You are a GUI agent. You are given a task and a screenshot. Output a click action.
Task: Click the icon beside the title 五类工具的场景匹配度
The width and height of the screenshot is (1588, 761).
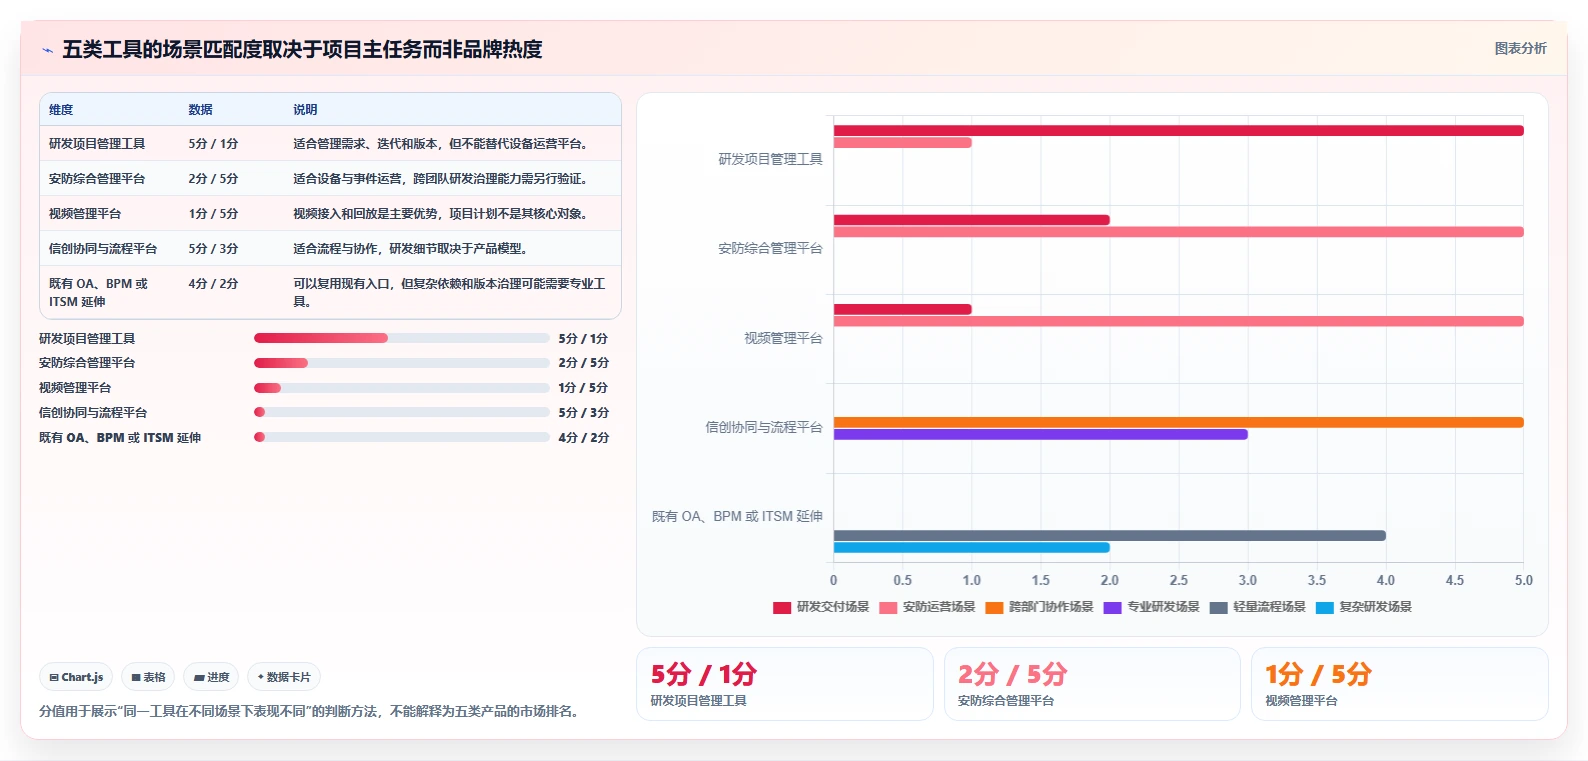pyautogui.click(x=47, y=50)
